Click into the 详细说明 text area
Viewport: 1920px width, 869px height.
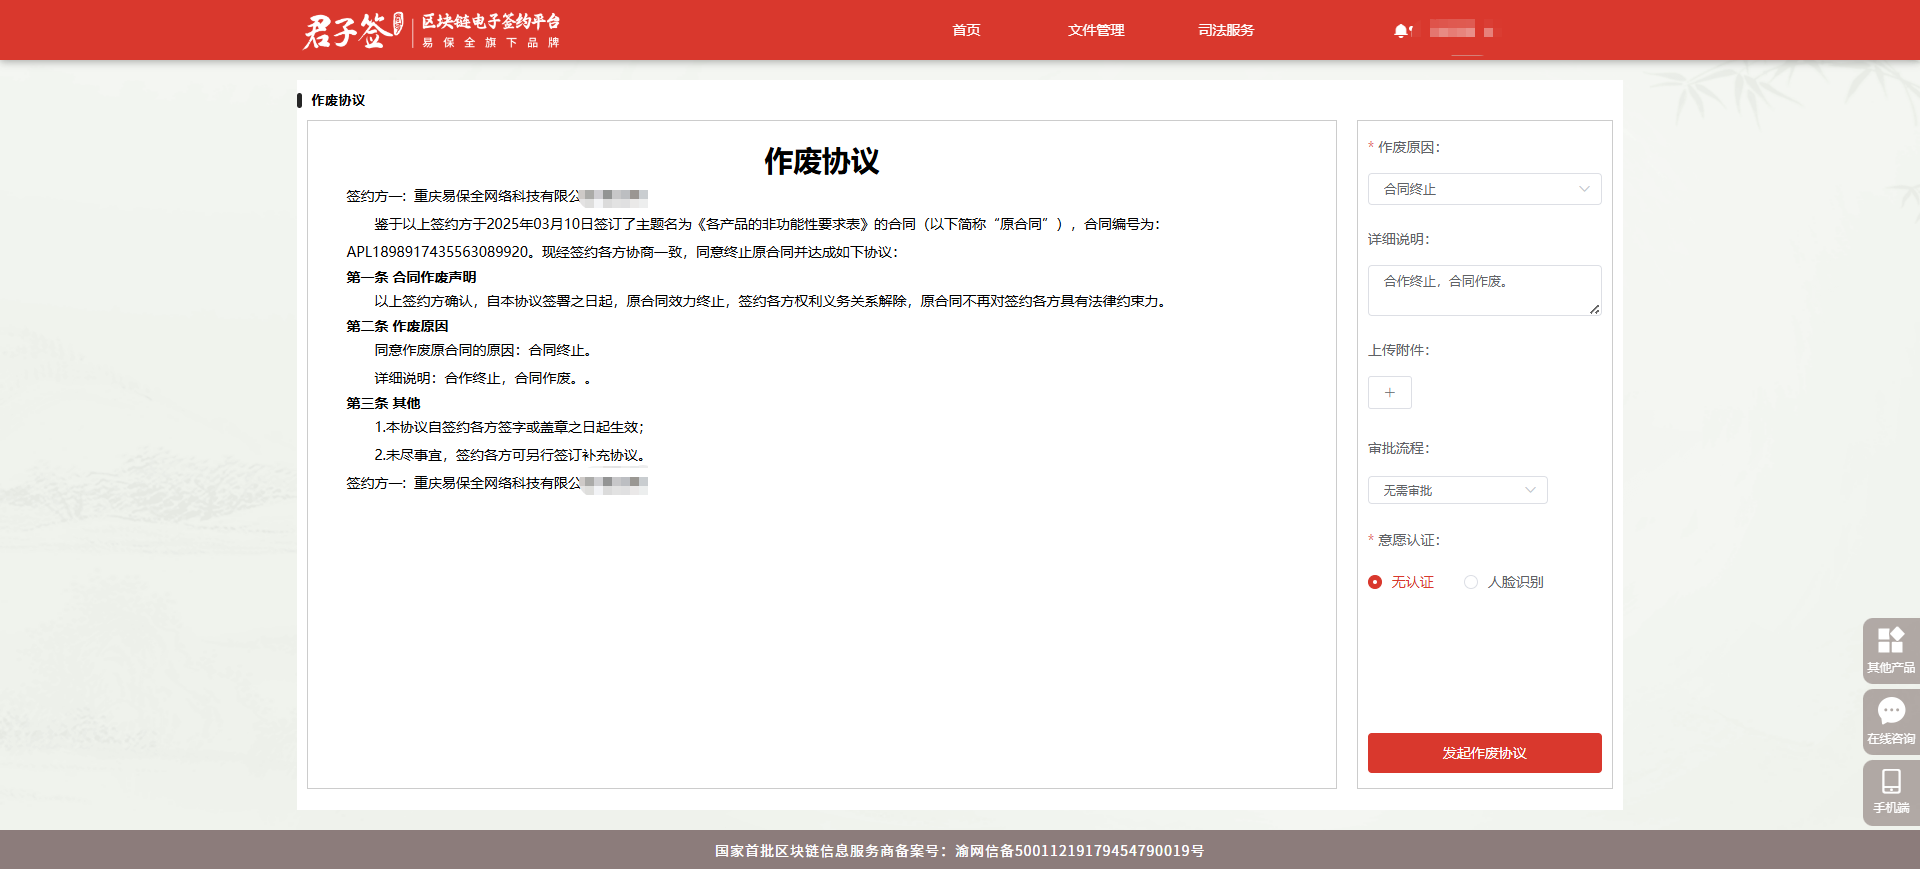(x=1484, y=290)
